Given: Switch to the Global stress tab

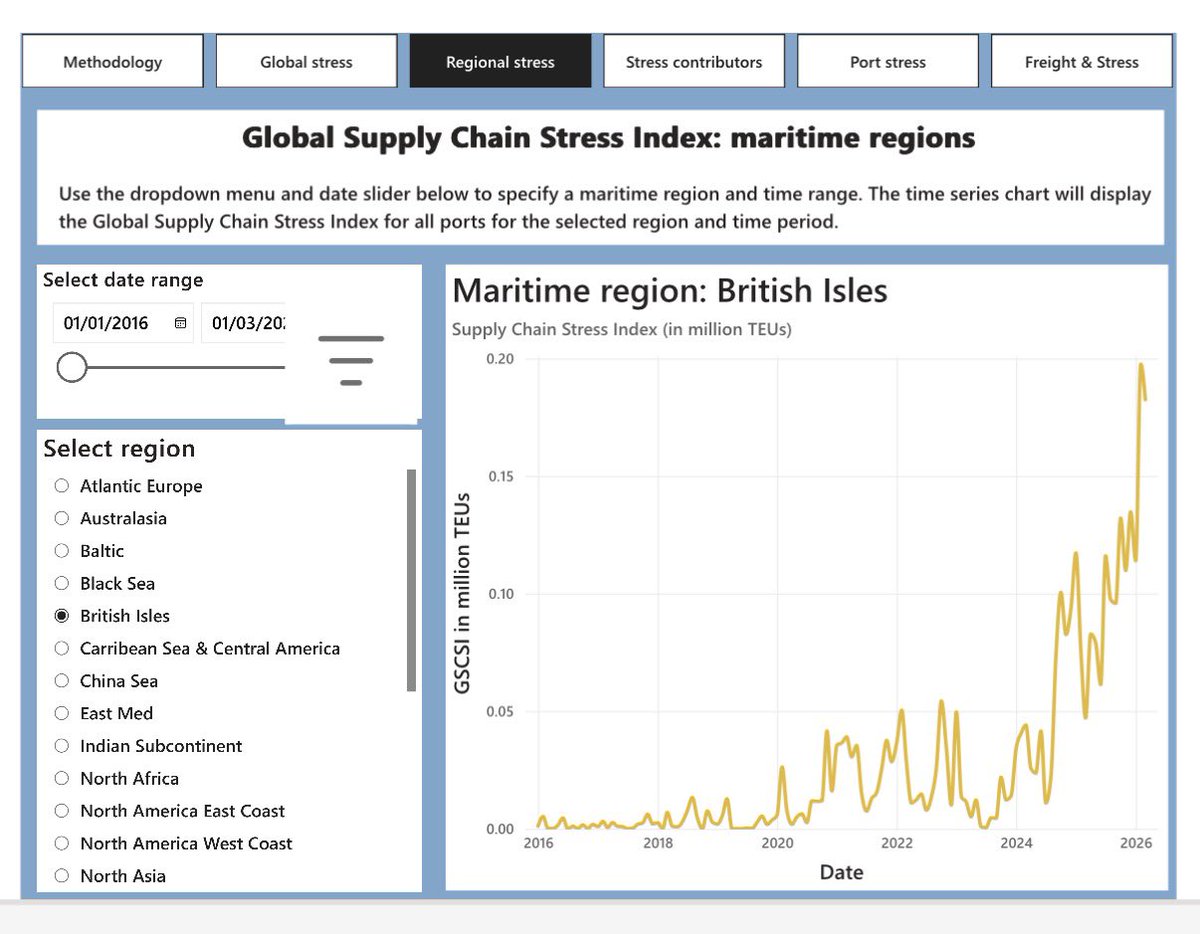Looking at the screenshot, I should coord(306,62).
